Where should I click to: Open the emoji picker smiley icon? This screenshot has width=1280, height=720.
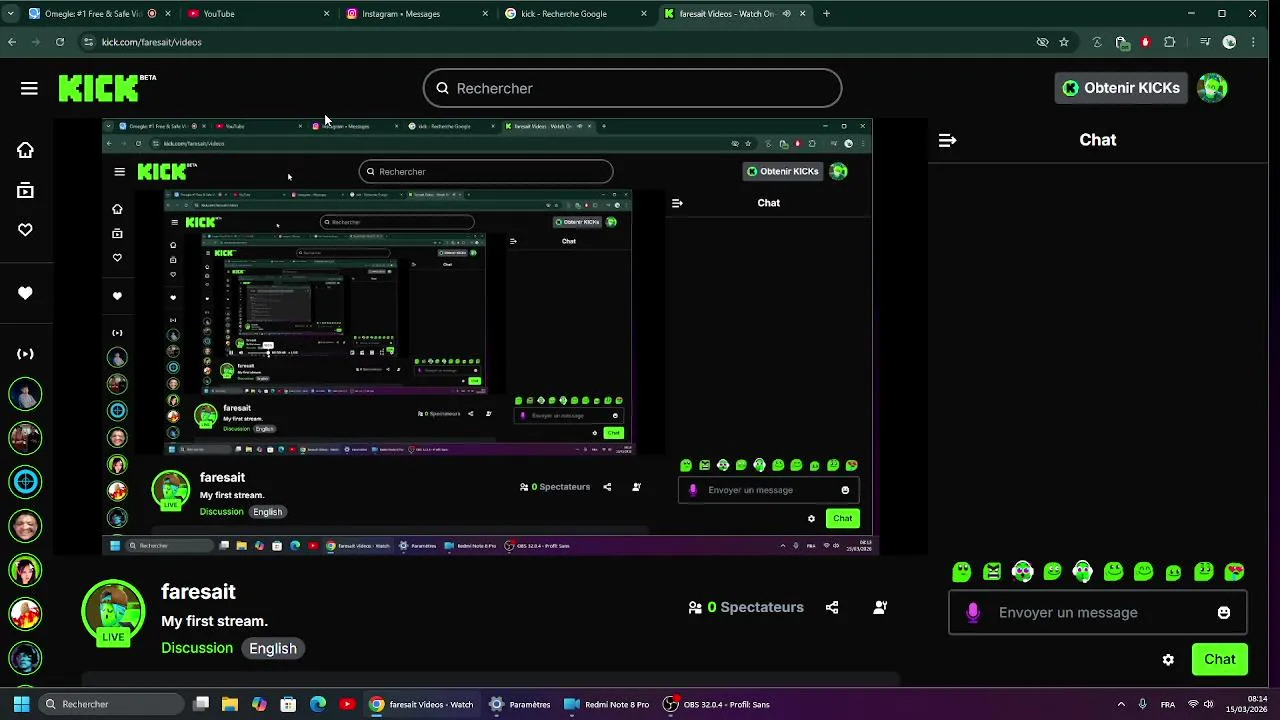tap(1224, 613)
